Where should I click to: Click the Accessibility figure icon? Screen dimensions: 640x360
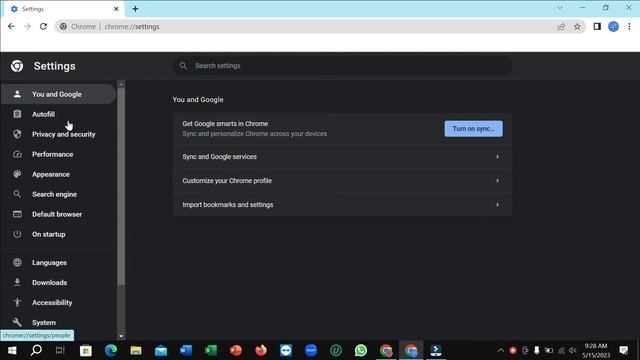tap(17, 302)
